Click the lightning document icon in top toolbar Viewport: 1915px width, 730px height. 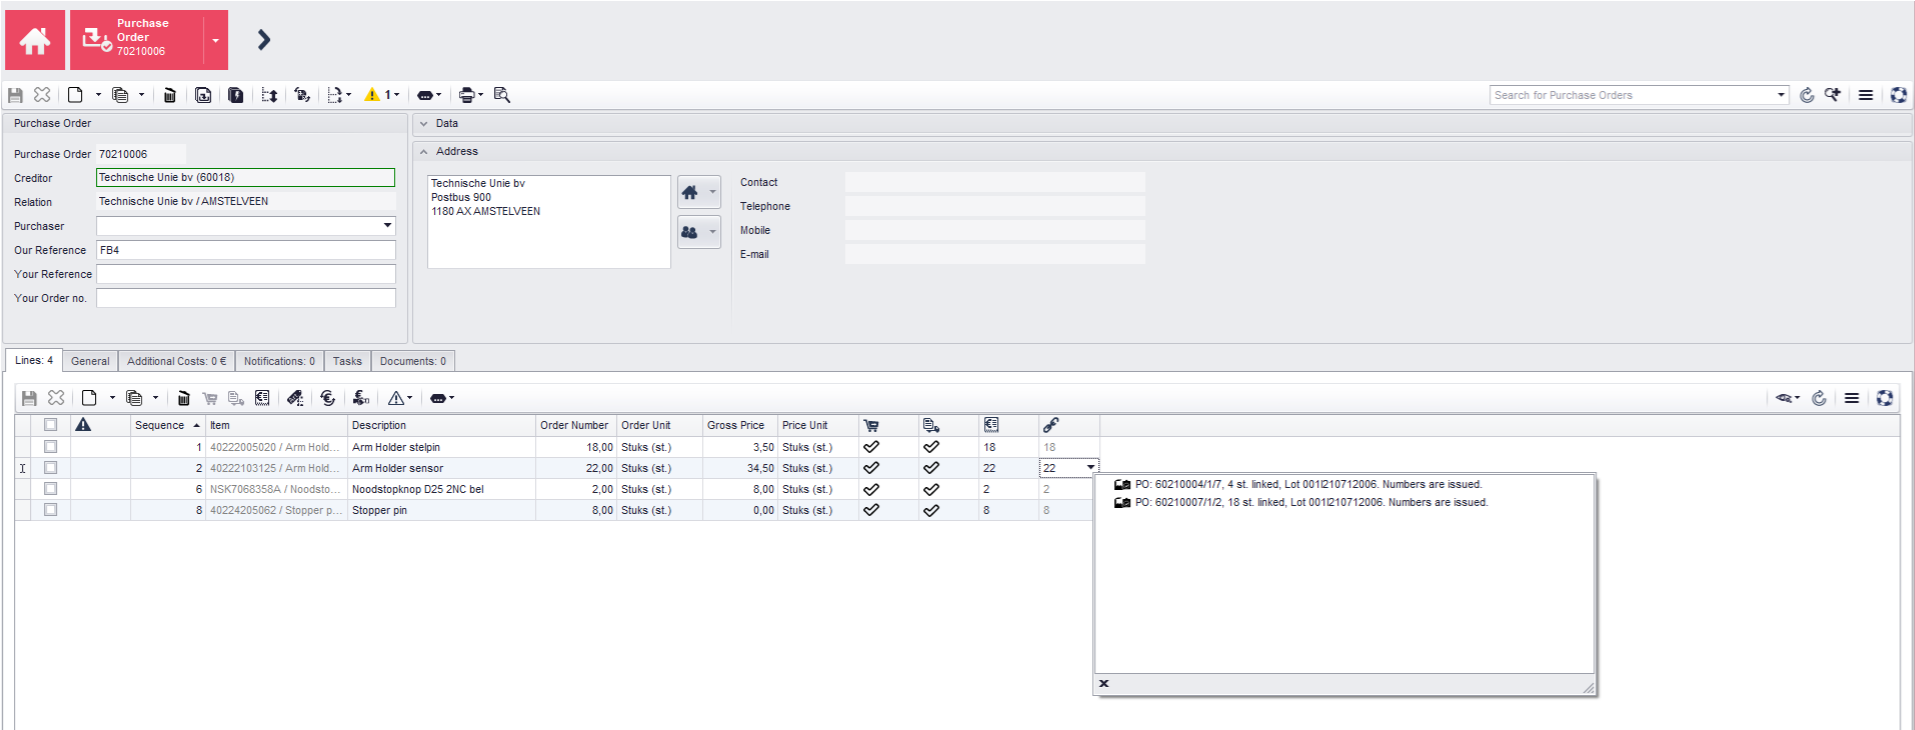(236, 95)
